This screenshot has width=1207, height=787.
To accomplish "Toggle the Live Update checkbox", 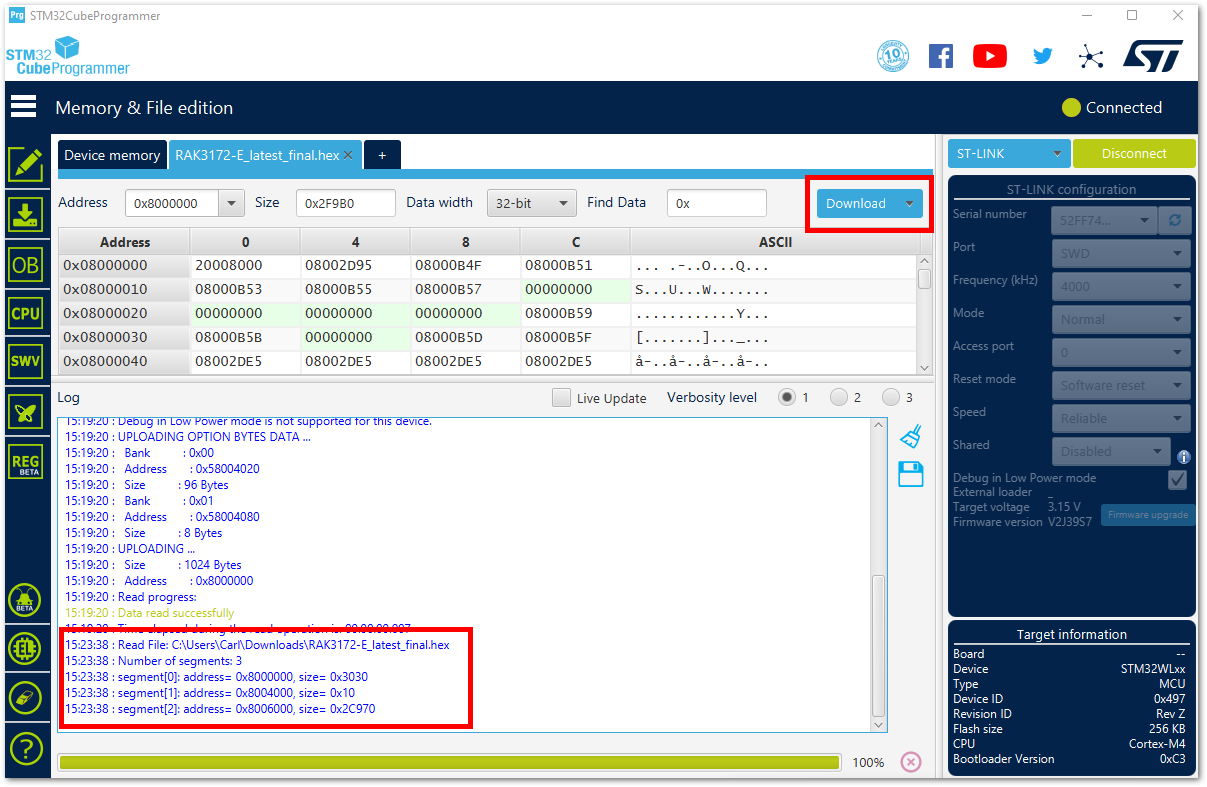I will (x=562, y=397).
